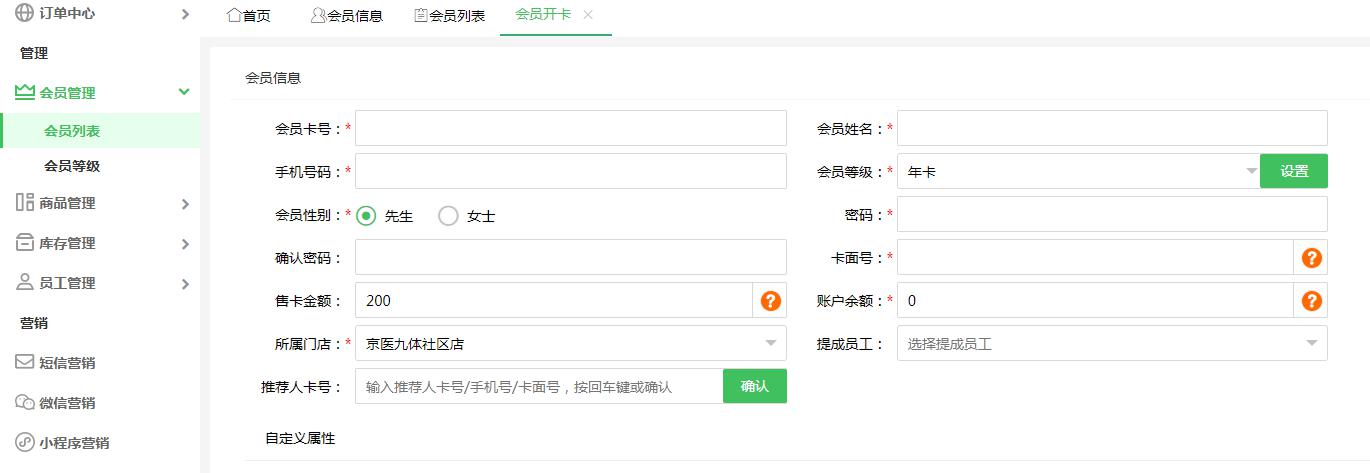Open the 所属门店 store dropdown
1370x473 pixels.
(570, 344)
